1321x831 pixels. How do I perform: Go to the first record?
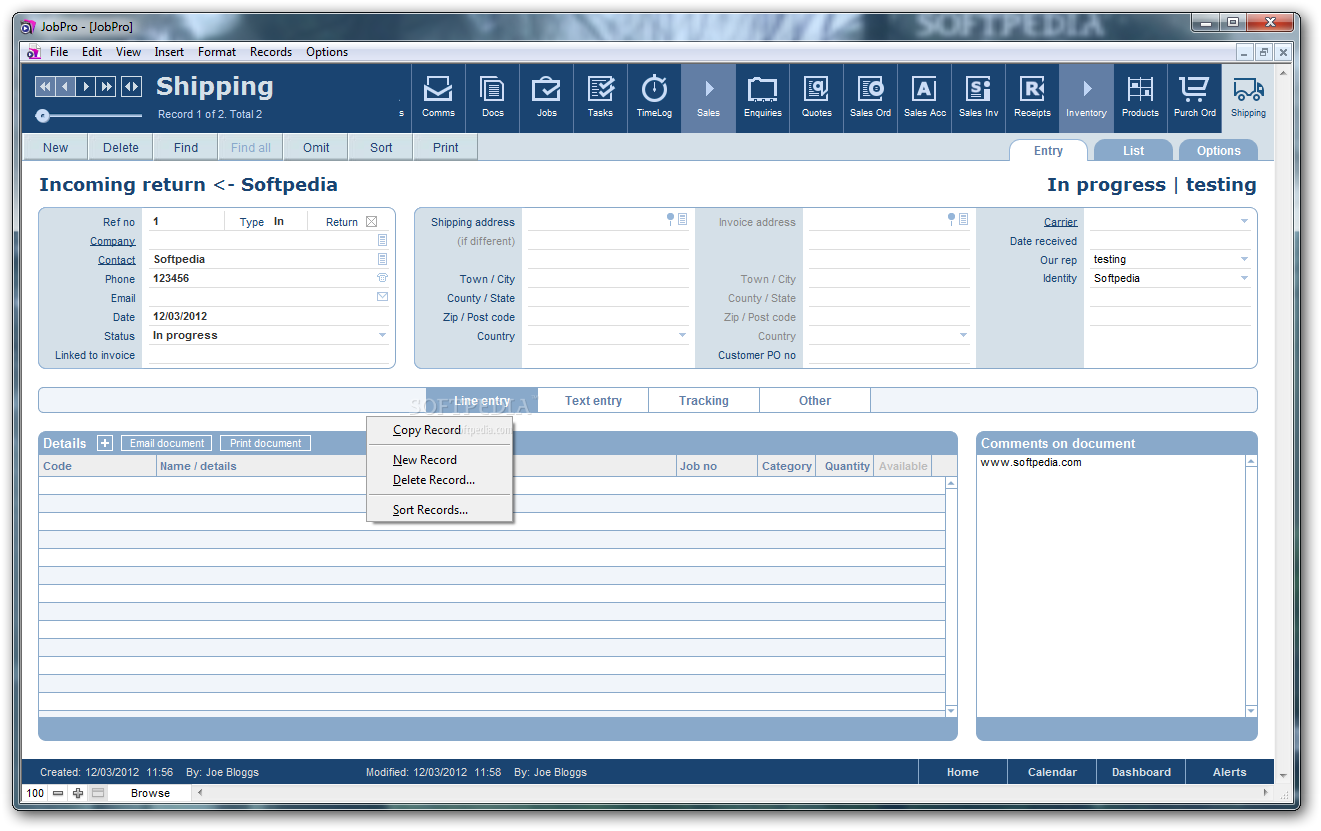click(44, 86)
